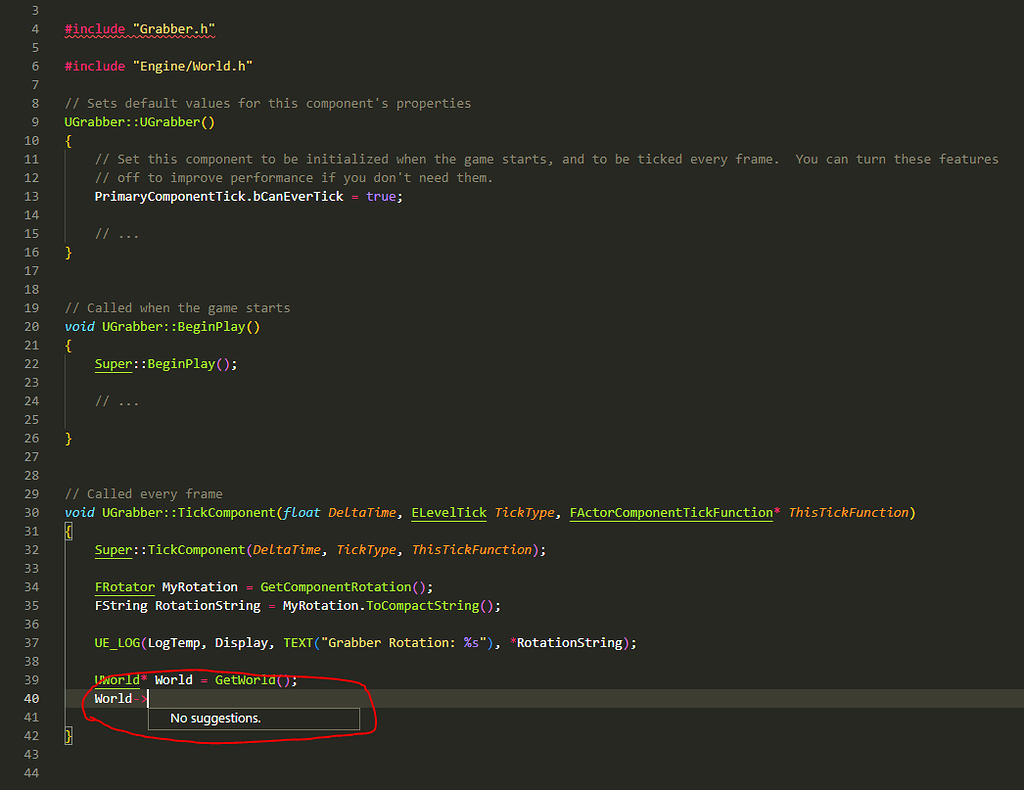Viewport: 1024px width, 790px height.
Task: Click the underlined ELevelTick type name
Action: point(449,513)
